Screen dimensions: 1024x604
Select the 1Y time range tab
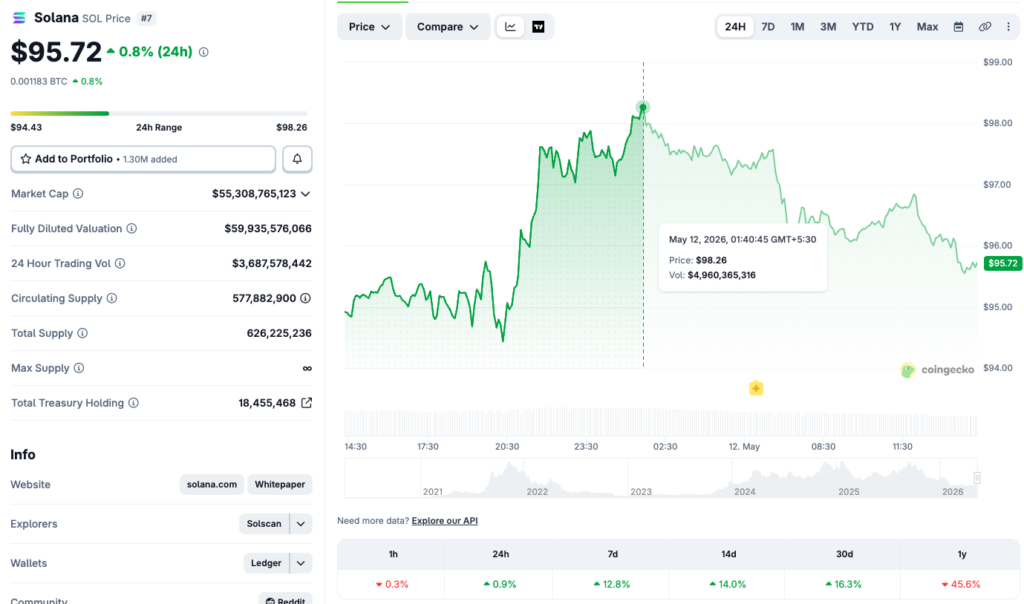pos(895,27)
